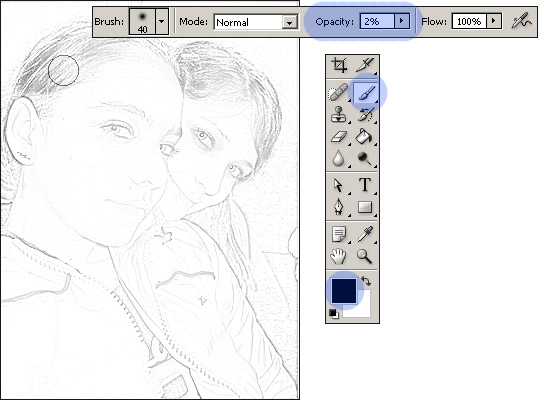Open the Brush preset picker dropdown
The height and width of the screenshot is (400, 544).
(x=162, y=22)
